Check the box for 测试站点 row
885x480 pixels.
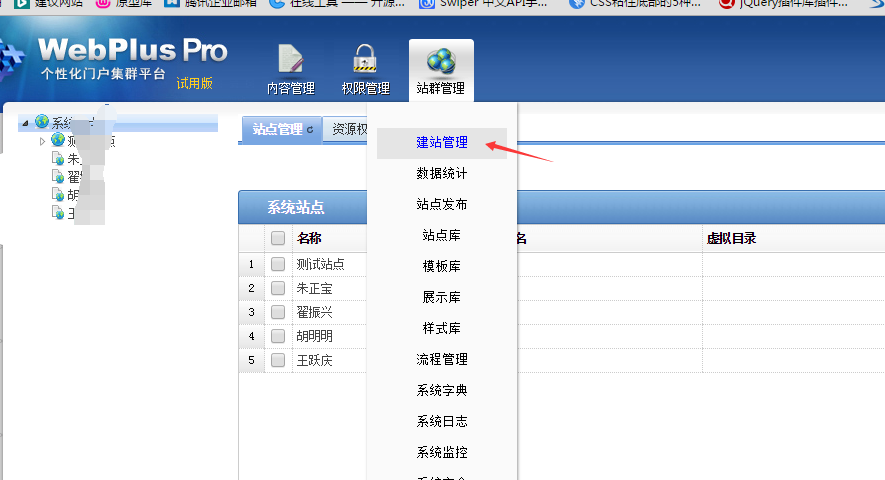click(278, 264)
